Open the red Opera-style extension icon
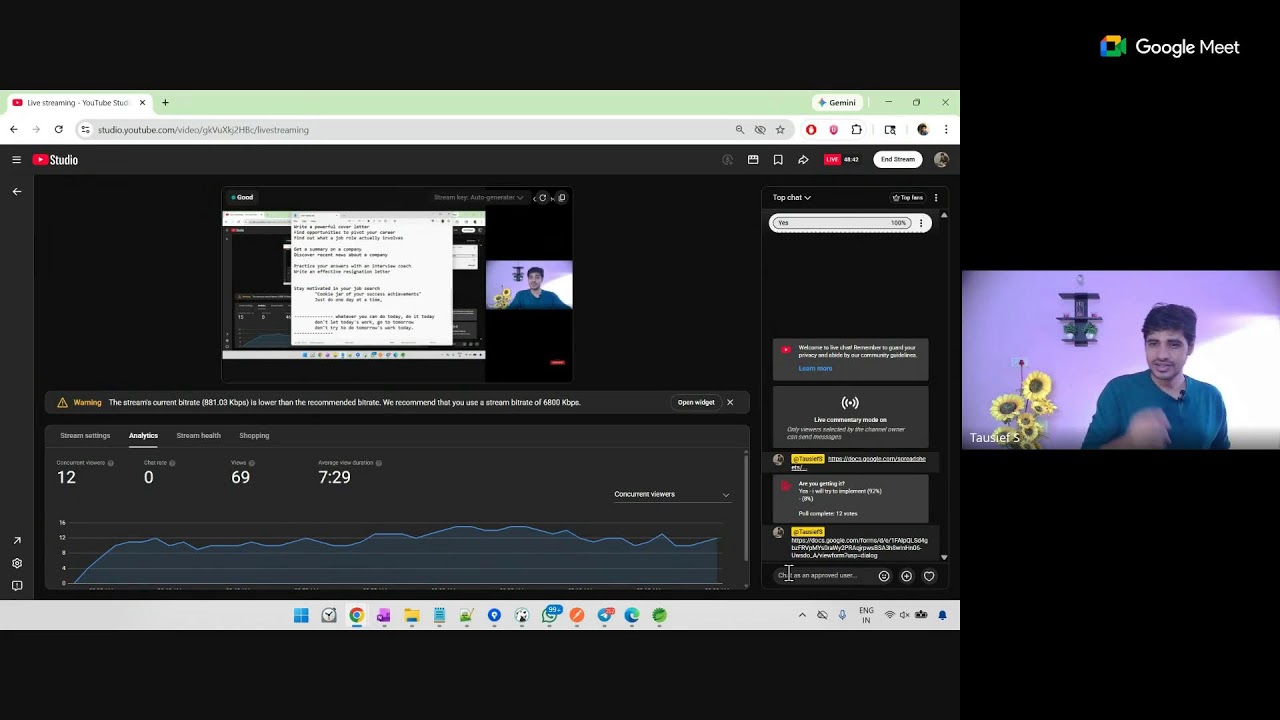The height and width of the screenshot is (720, 1280). pos(811,129)
